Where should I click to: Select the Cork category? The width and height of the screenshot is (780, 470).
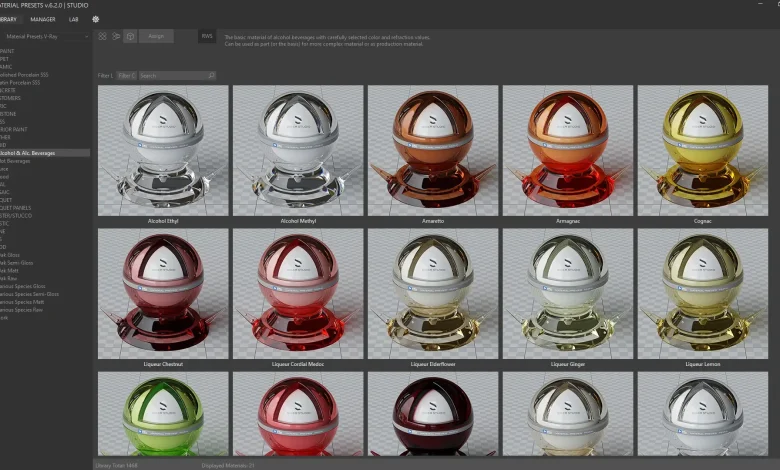[4, 318]
